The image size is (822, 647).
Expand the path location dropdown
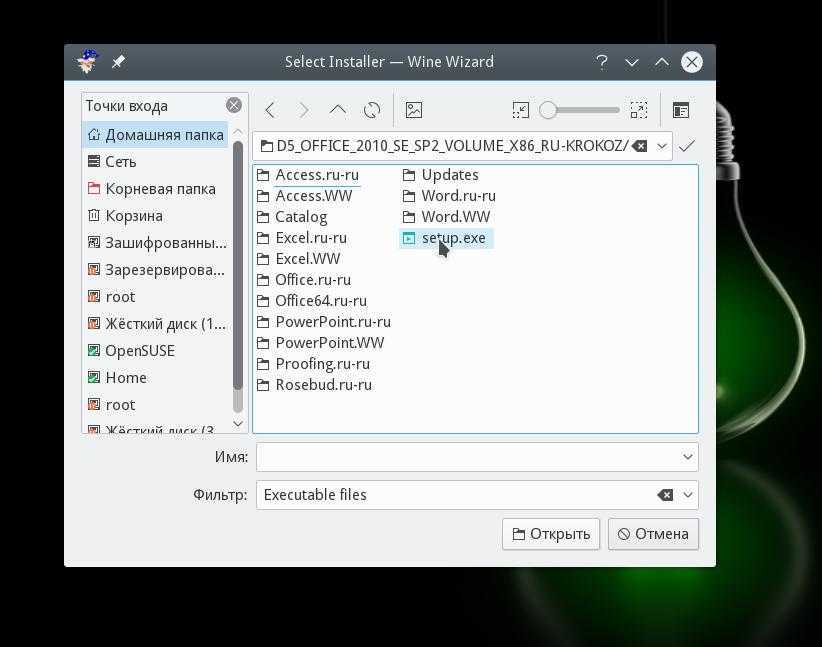coord(662,146)
